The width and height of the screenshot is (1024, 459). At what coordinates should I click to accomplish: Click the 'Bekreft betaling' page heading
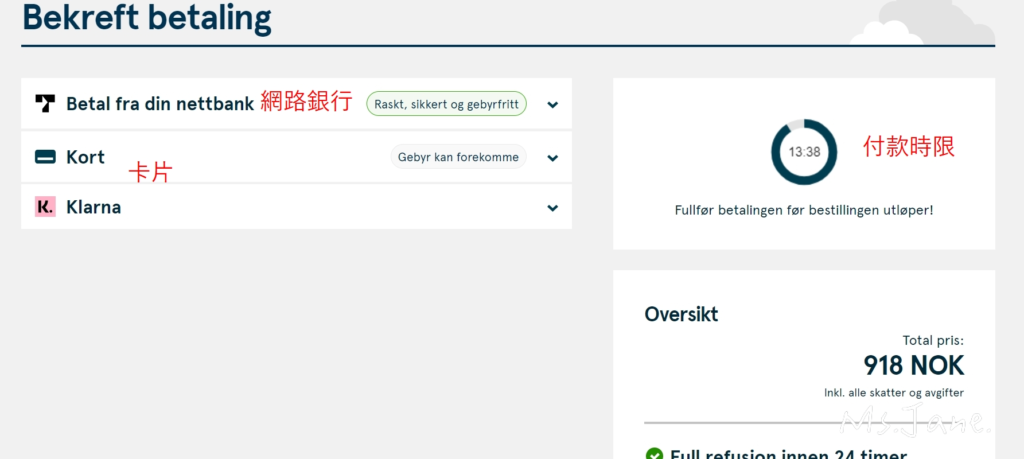pyautogui.click(x=146, y=18)
